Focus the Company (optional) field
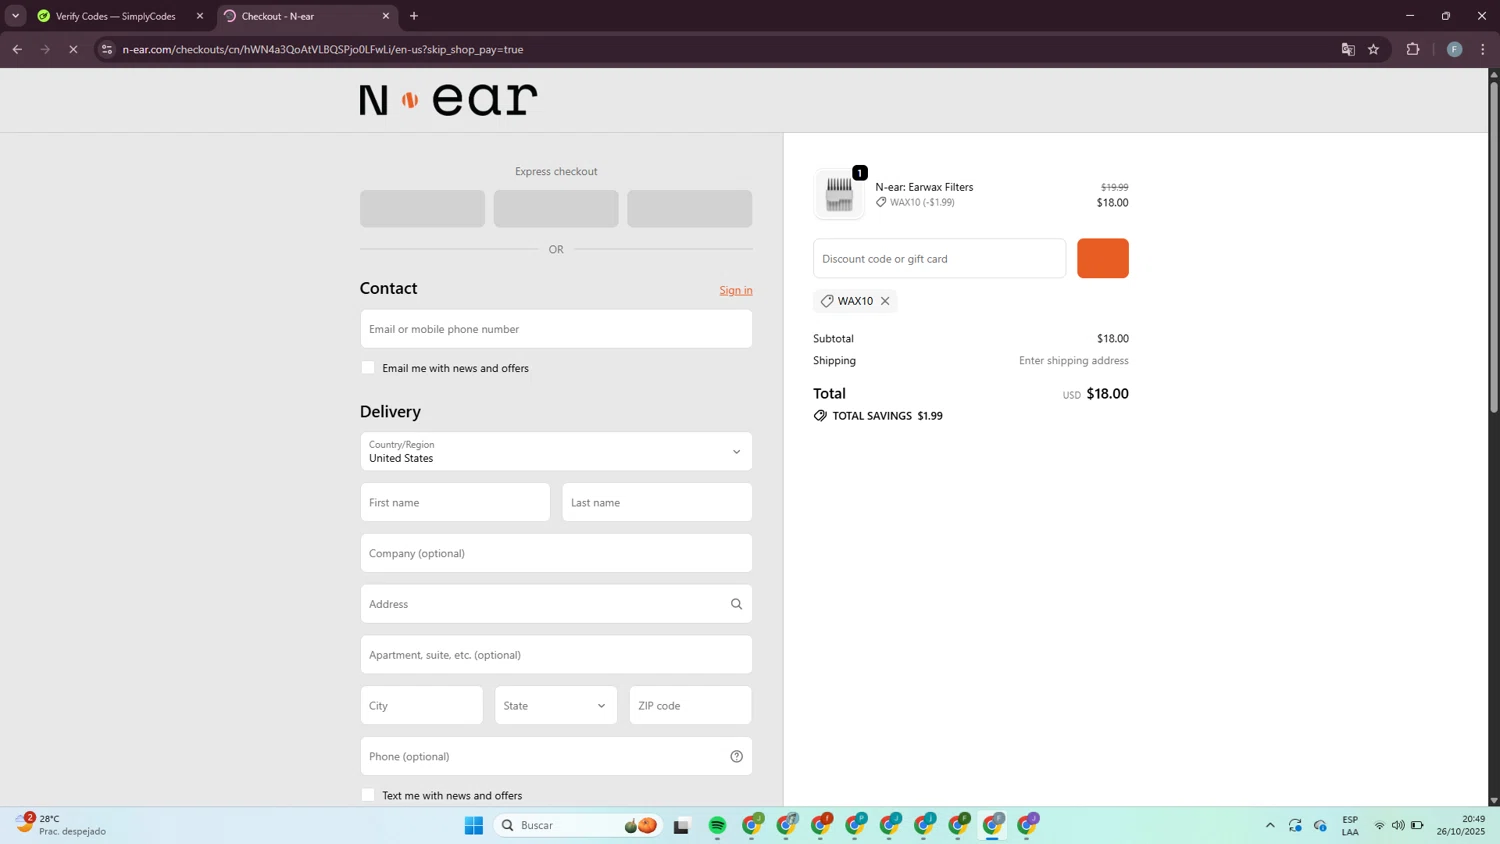1500x844 pixels. [556, 553]
